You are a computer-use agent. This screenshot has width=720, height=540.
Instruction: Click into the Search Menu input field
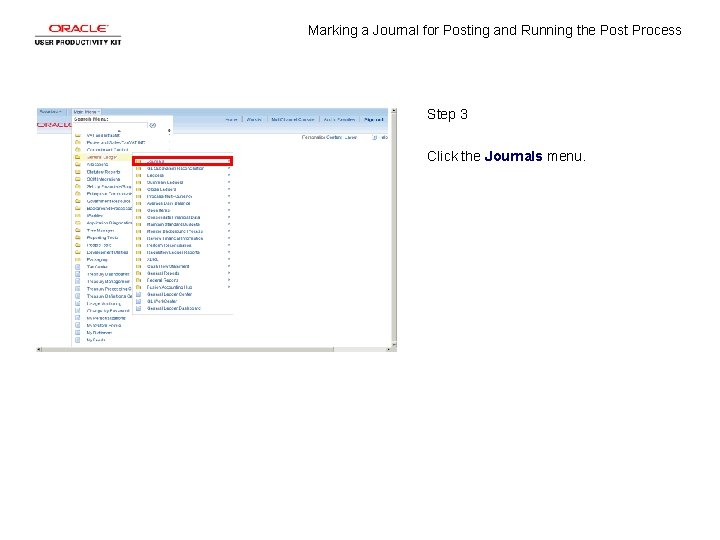tap(111, 125)
